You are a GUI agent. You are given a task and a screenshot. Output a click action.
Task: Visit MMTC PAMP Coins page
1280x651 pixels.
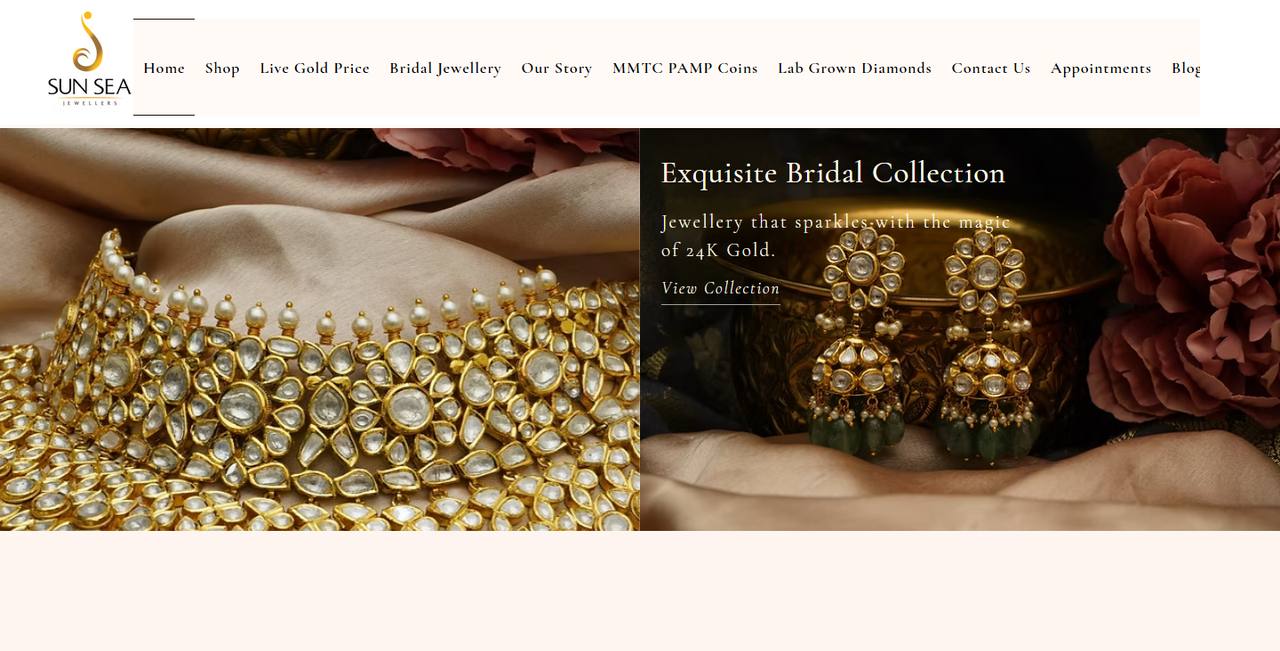685,68
